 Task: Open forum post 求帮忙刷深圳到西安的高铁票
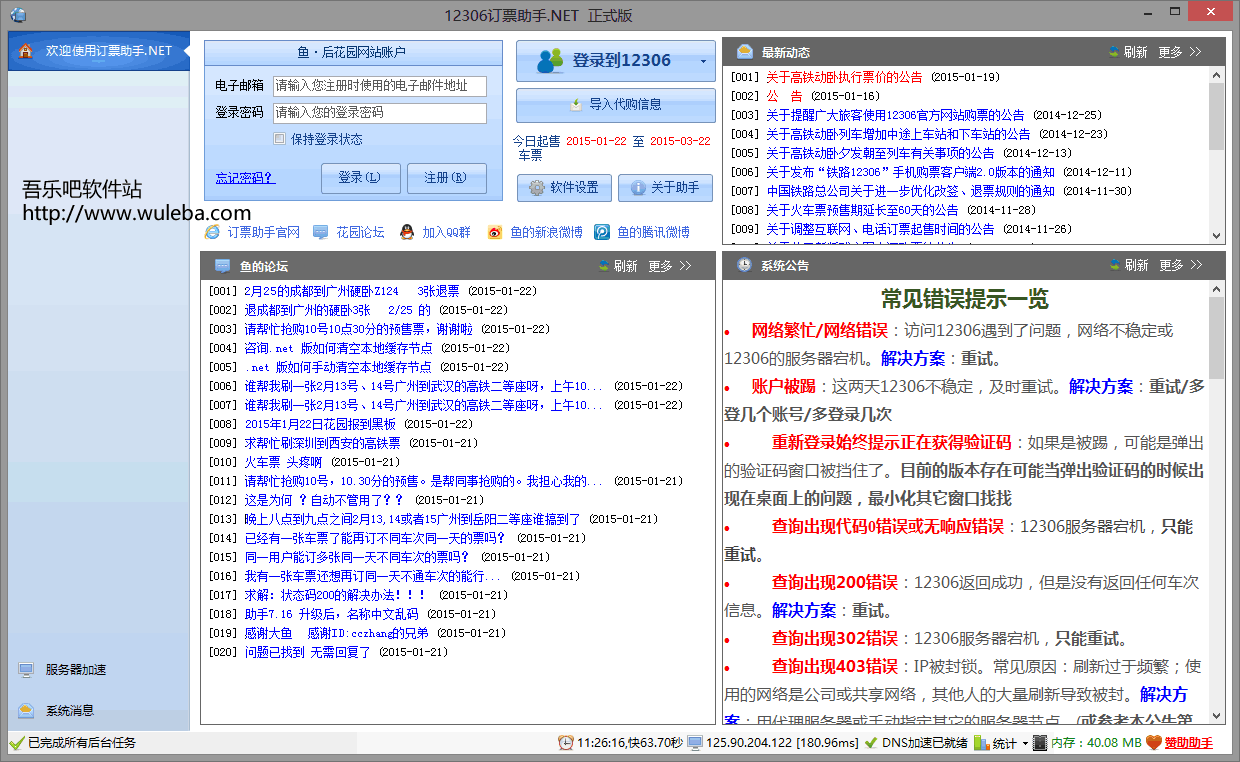322,443
